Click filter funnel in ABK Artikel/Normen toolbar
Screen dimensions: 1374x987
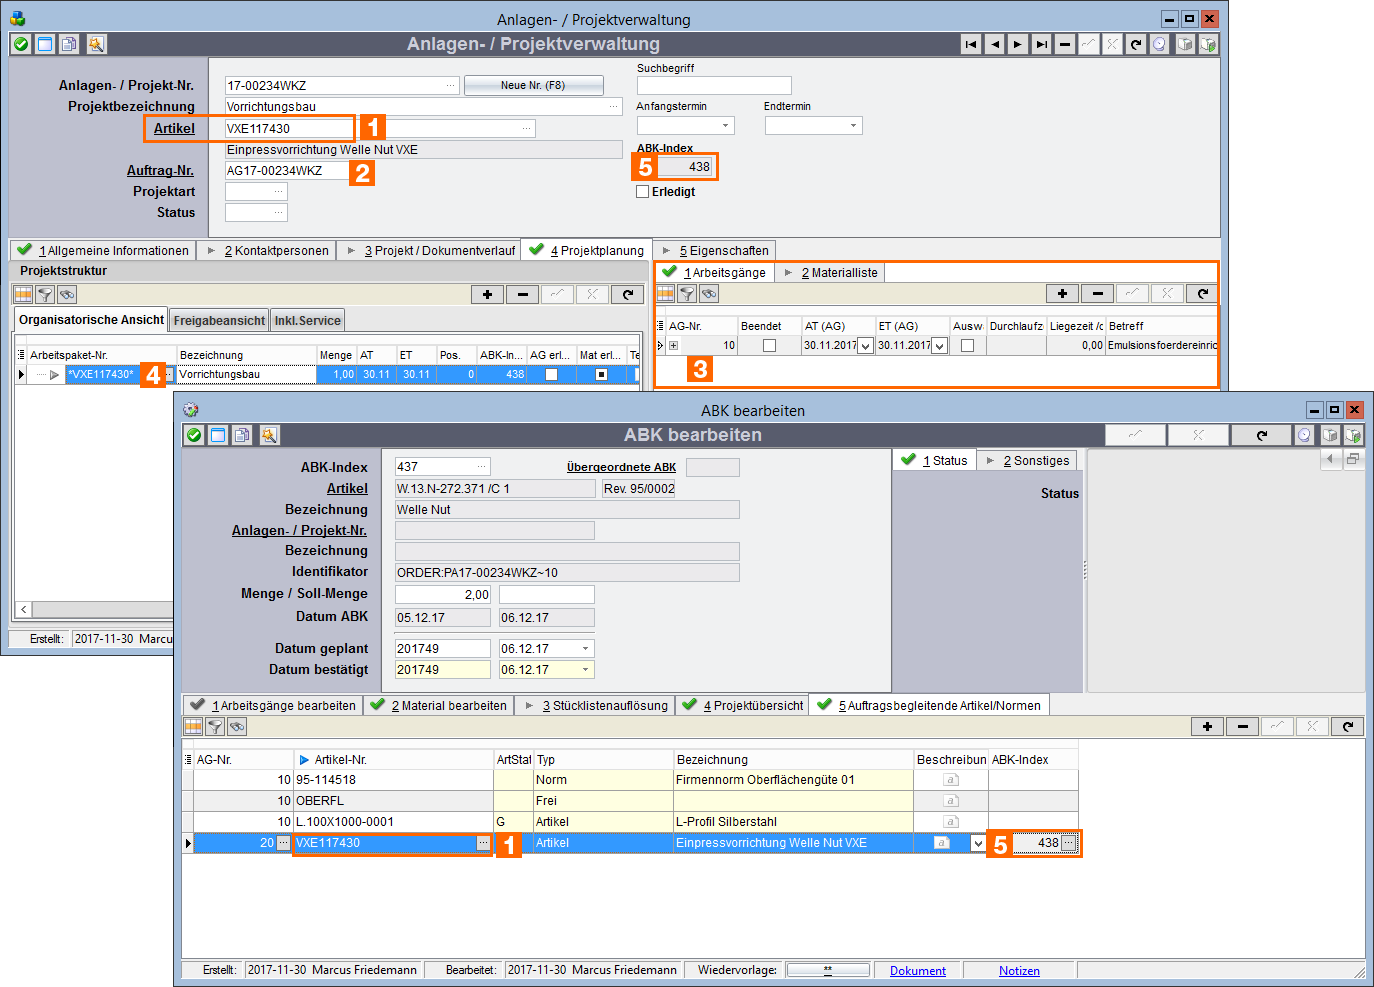point(215,726)
